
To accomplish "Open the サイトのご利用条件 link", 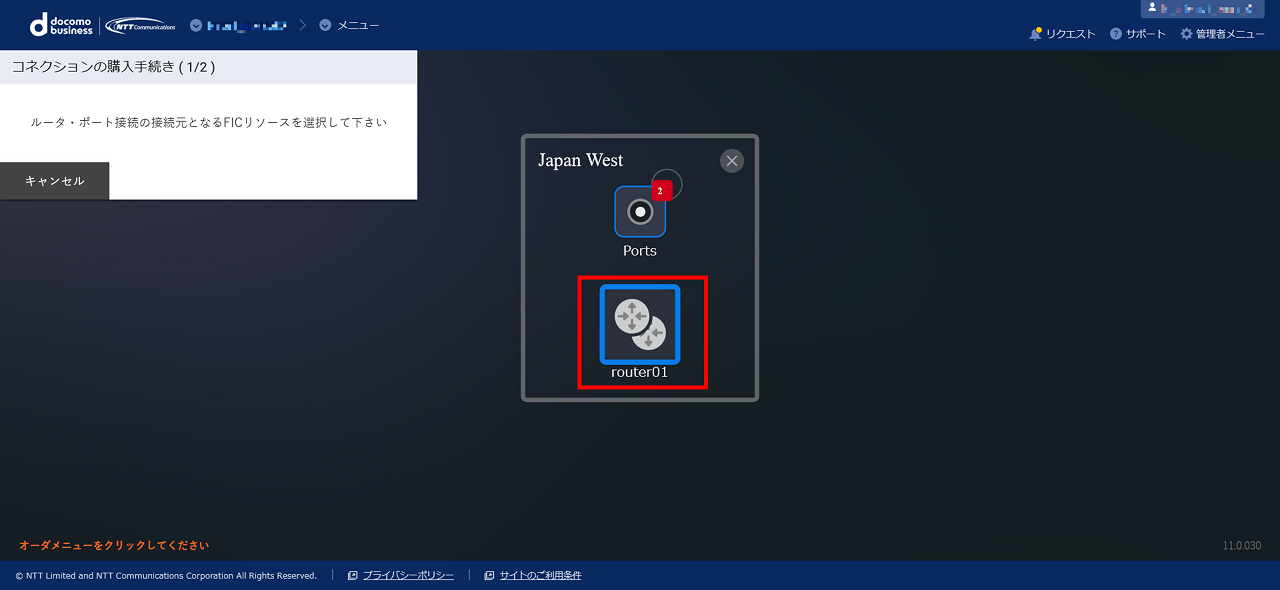I will [x=540, y=575].
